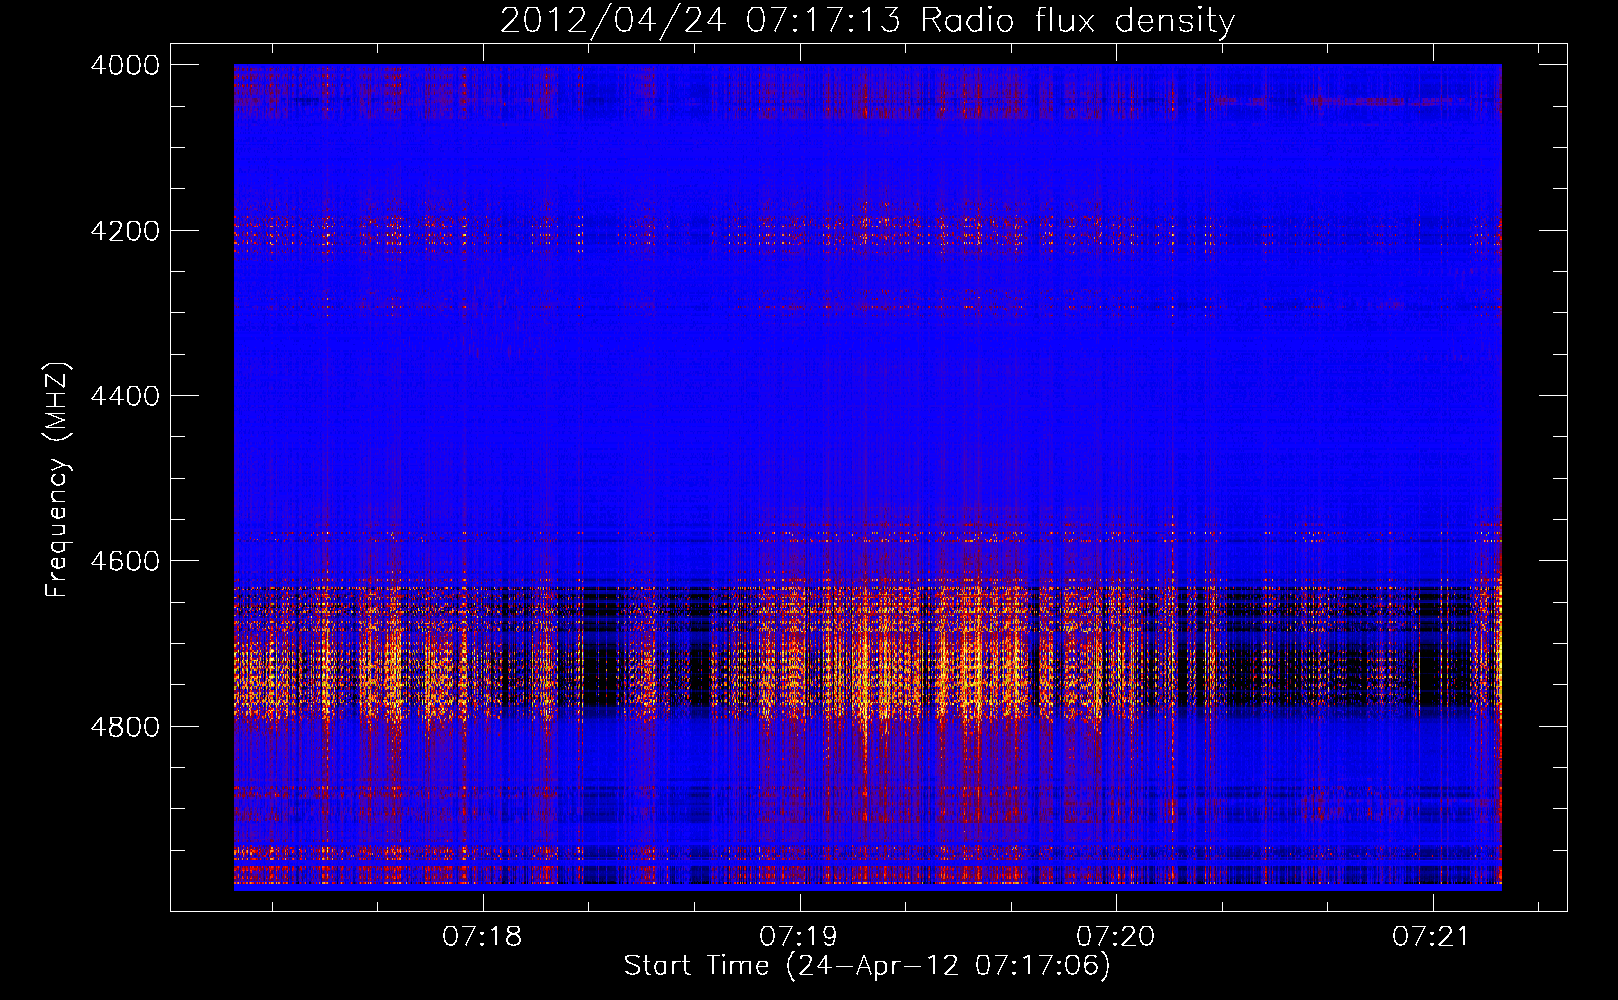Image resolution: width=1618 pixels, height=1000 pixels.
Task: Click the 07:19 time axis label
Action: pyautogui.click(x=799, y=937)
